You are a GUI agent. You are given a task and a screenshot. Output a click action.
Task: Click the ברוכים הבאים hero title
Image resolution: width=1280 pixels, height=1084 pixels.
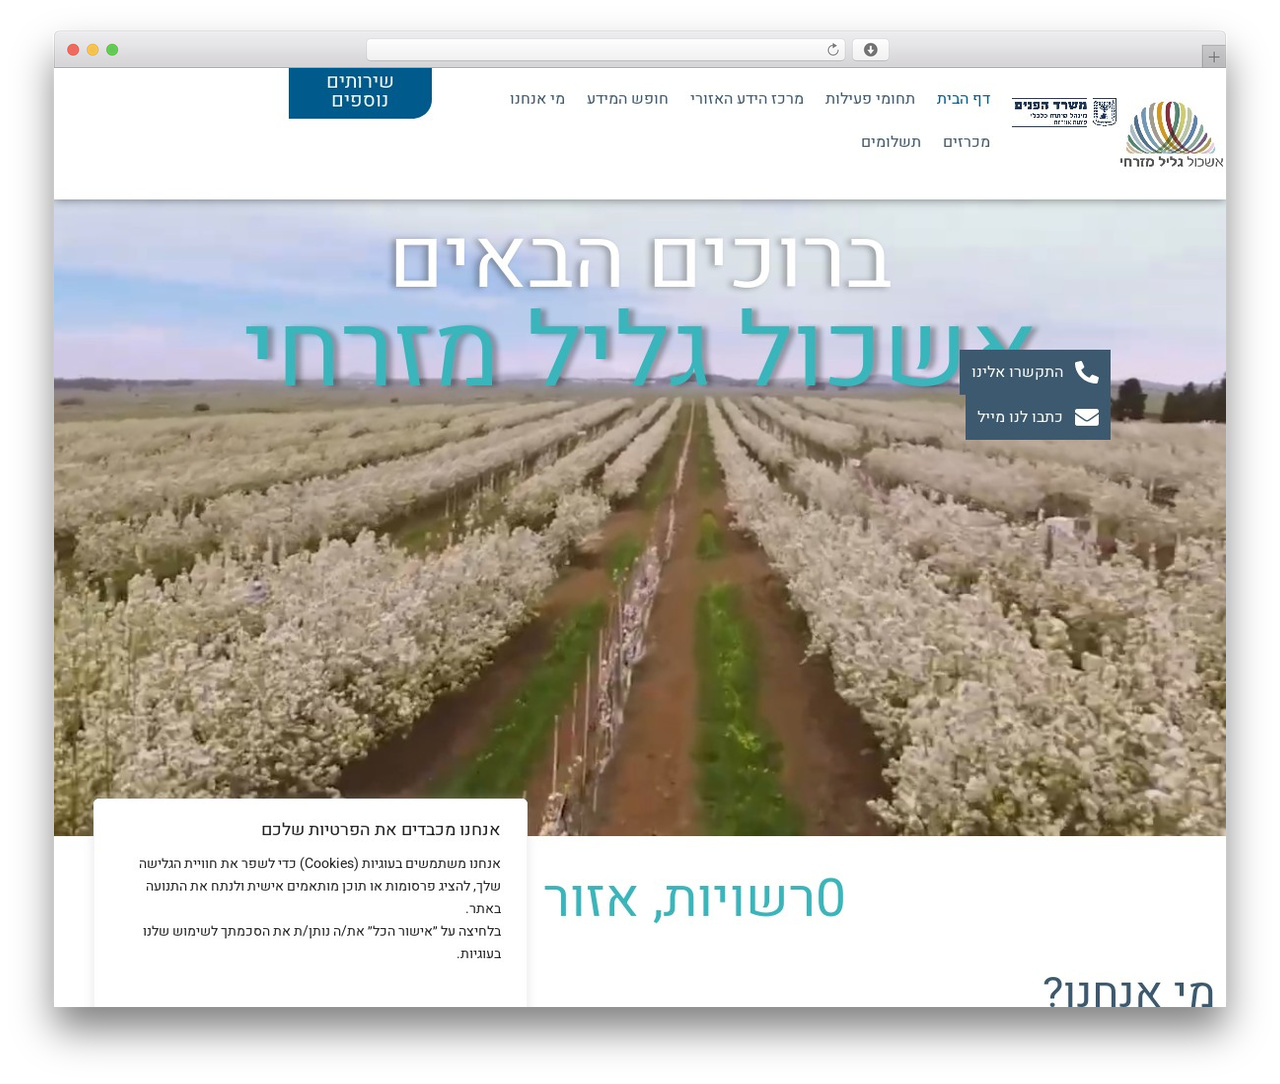click(641, 262)
